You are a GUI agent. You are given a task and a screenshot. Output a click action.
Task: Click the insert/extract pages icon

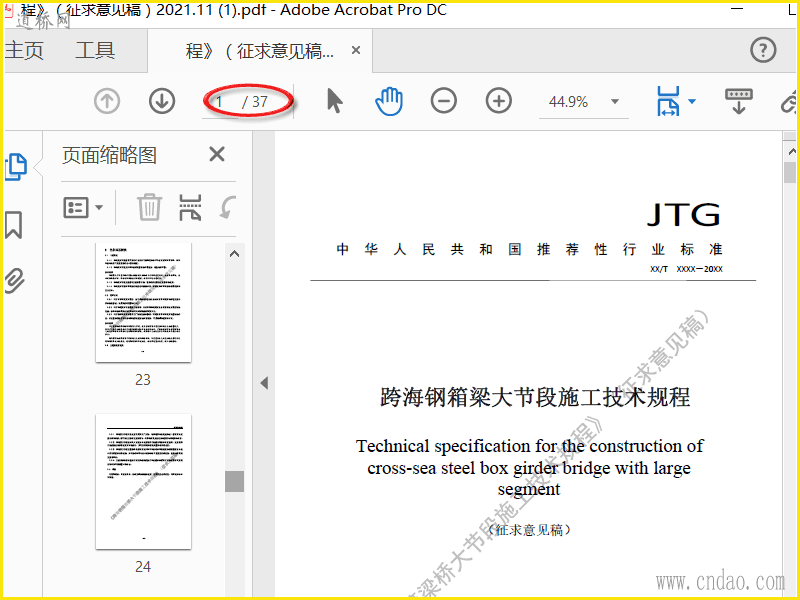(x=190, y=207)
